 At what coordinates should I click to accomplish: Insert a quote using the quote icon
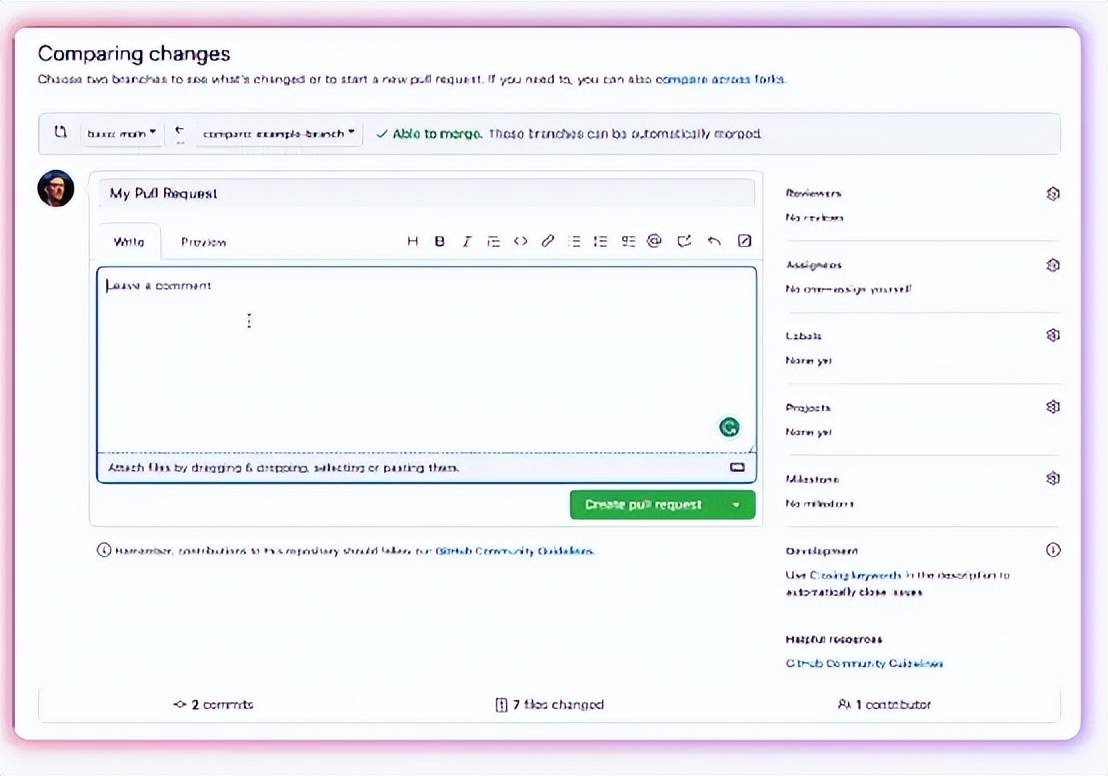(x=493, y=241)
